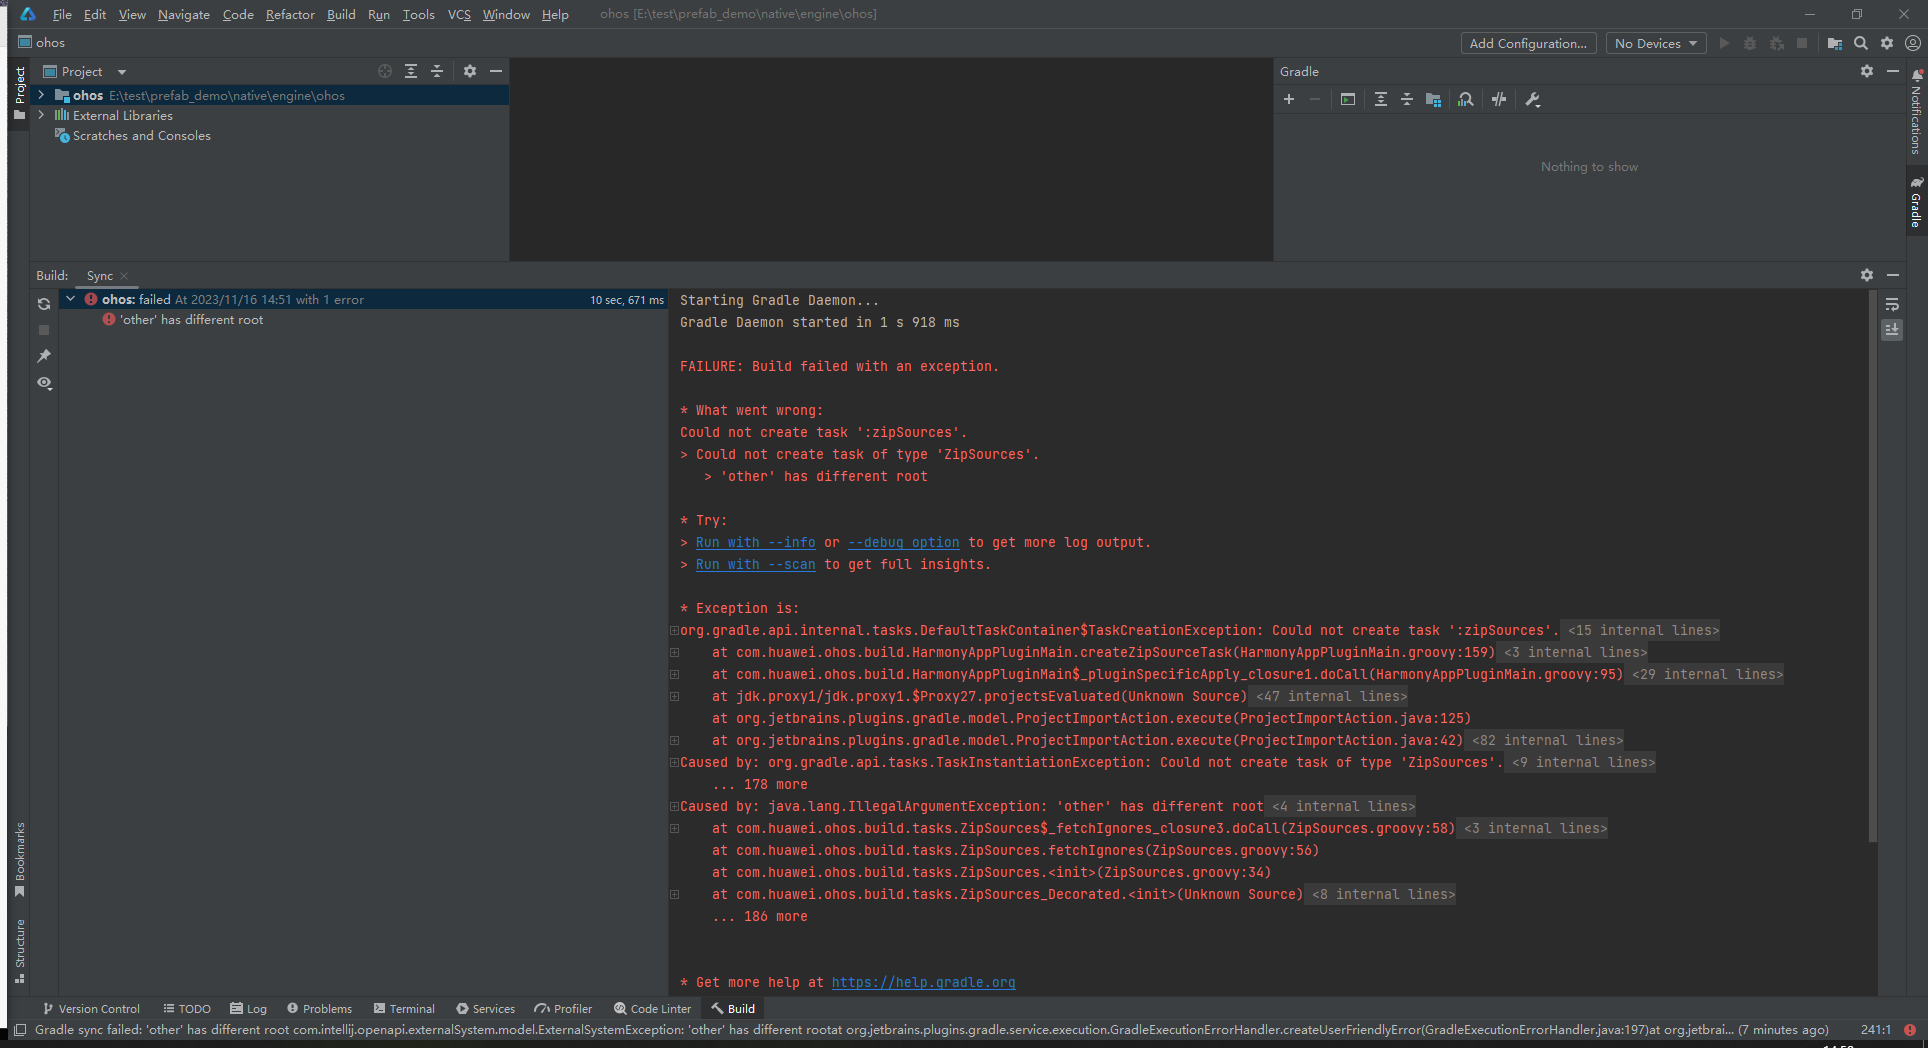Open the Refactor menu
This screenshot has height=1048, width=1928.
point(290,14)
